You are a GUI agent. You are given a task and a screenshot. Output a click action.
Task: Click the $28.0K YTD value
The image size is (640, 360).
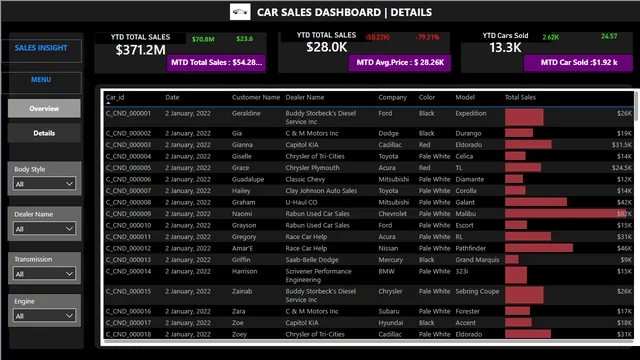click(327, 47)
